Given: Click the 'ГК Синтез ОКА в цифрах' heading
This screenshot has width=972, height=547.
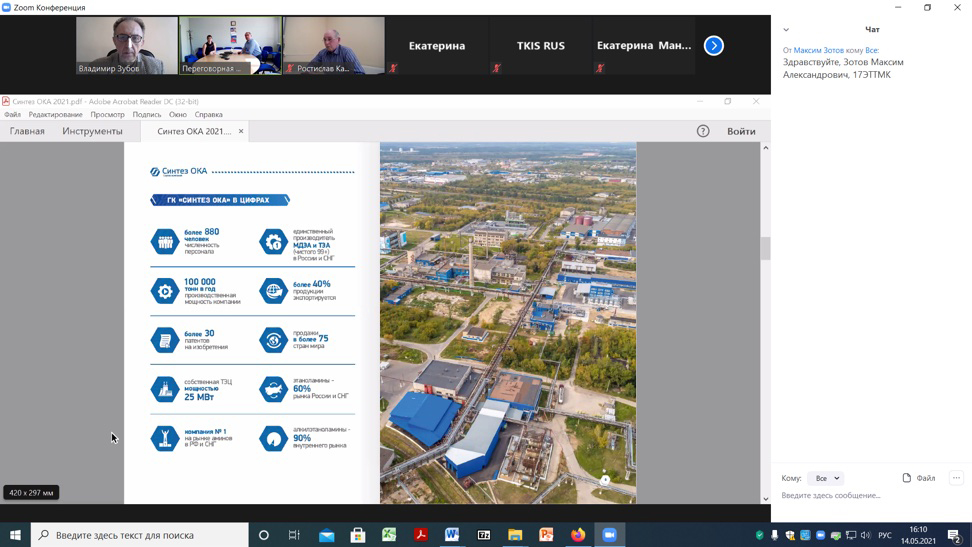Looking at the screenshot, I should coord(219,200).
